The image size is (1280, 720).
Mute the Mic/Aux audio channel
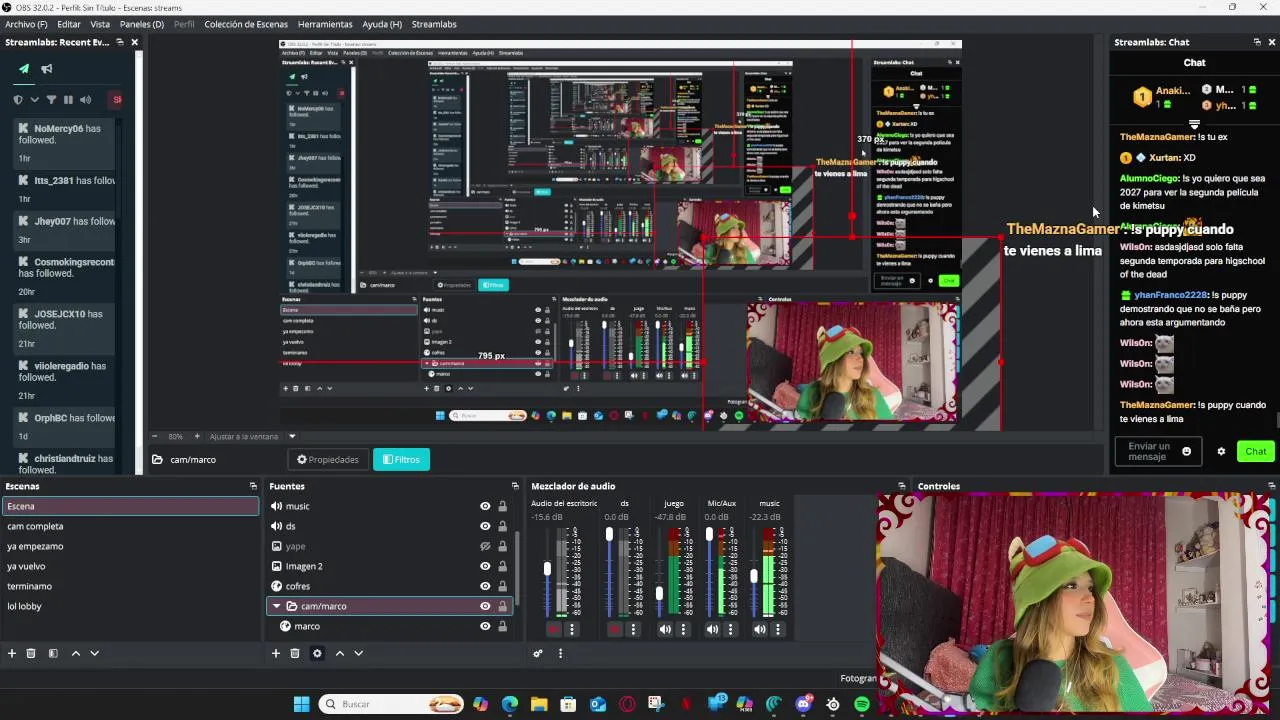tap(712, 629)
